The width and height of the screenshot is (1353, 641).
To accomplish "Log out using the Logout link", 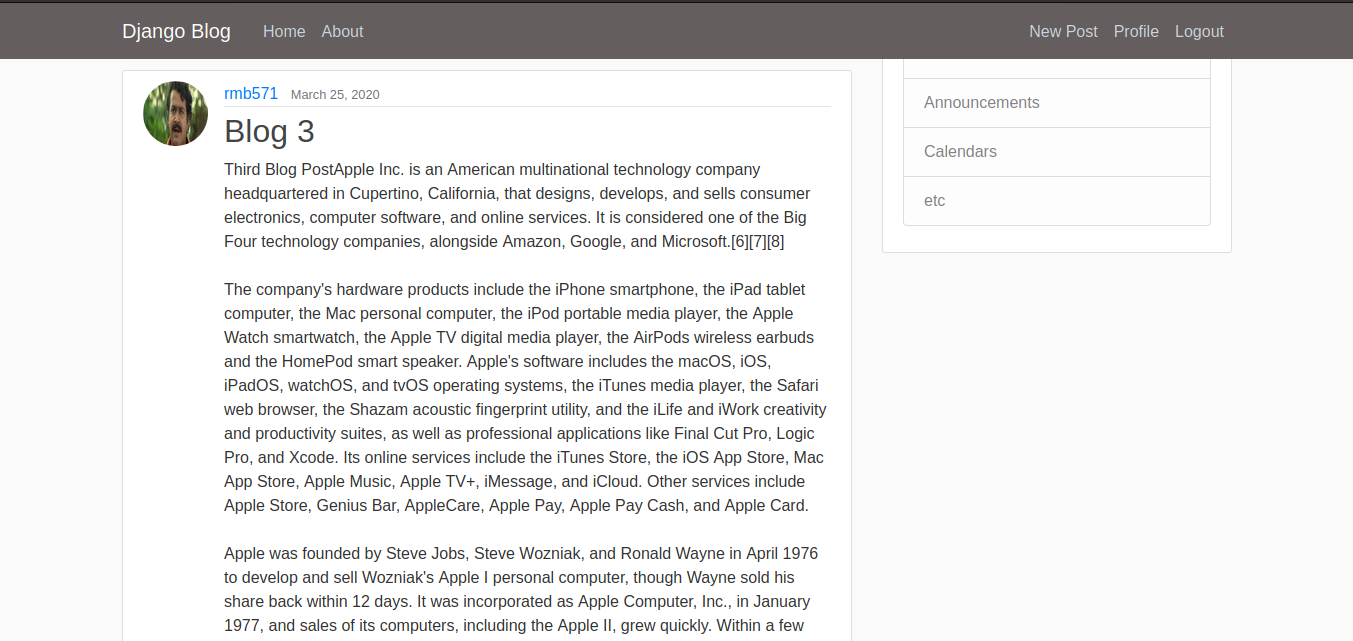I will 1199,31.
